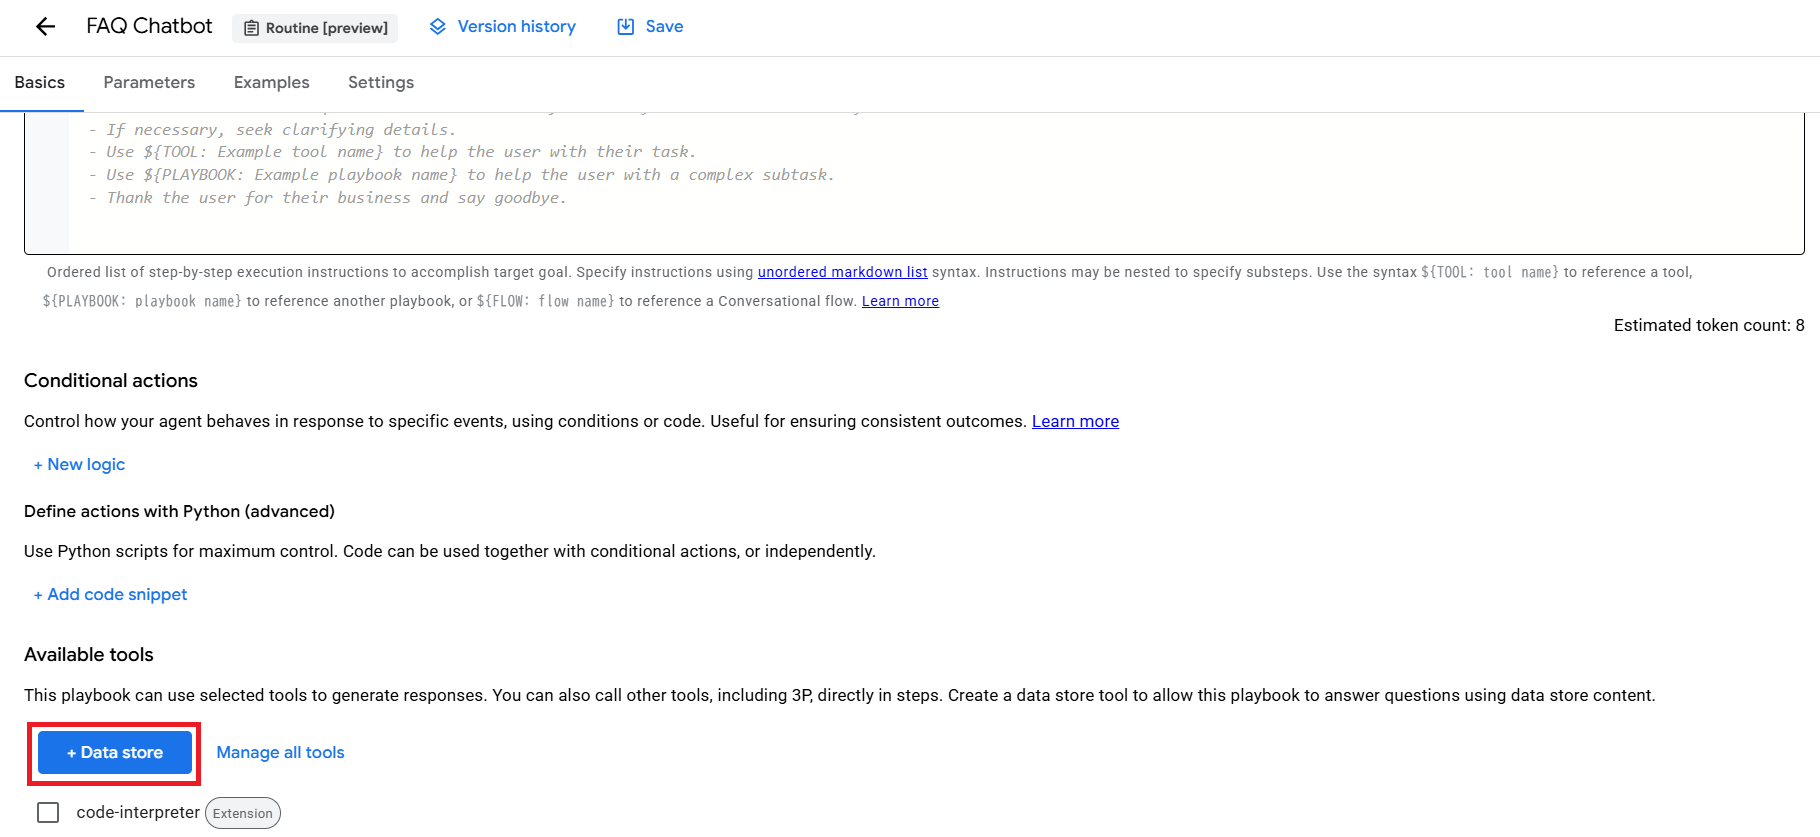The width and height of the screenshot is (1820, 837).
Task: Click the back arrow icon
Action: [45, 27]
